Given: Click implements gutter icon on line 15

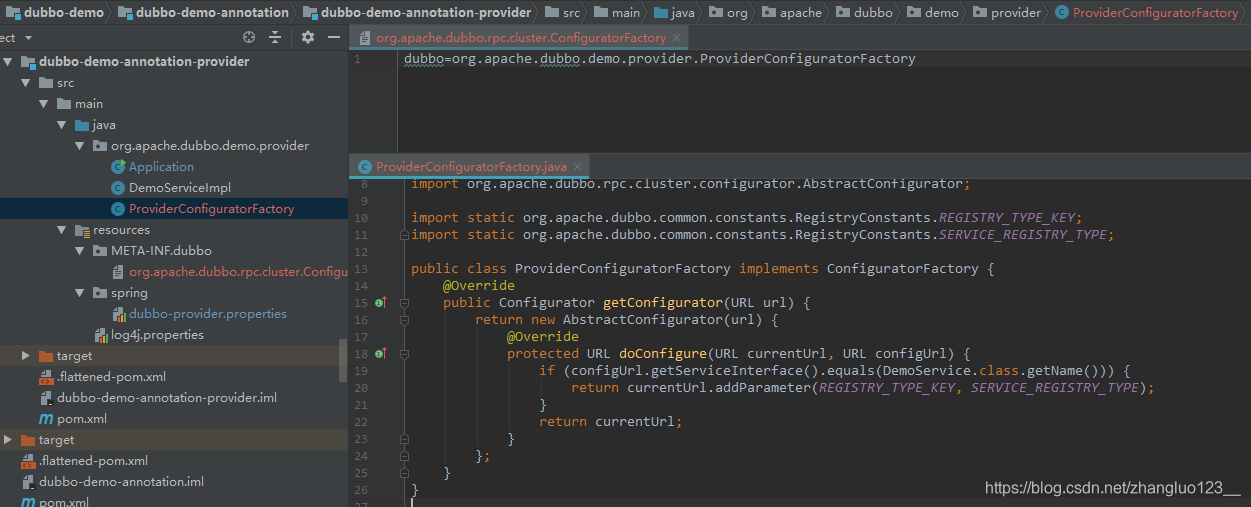Looking at the screenshot, I should (x=381, y=302).
